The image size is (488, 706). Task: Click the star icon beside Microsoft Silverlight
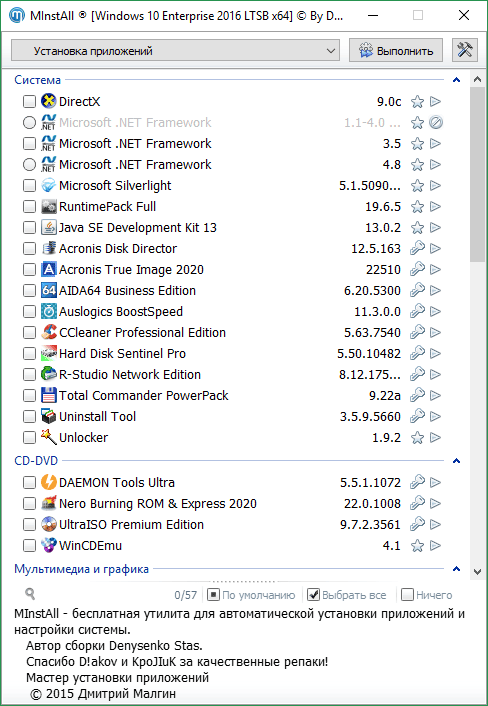[x=417, y=186]
